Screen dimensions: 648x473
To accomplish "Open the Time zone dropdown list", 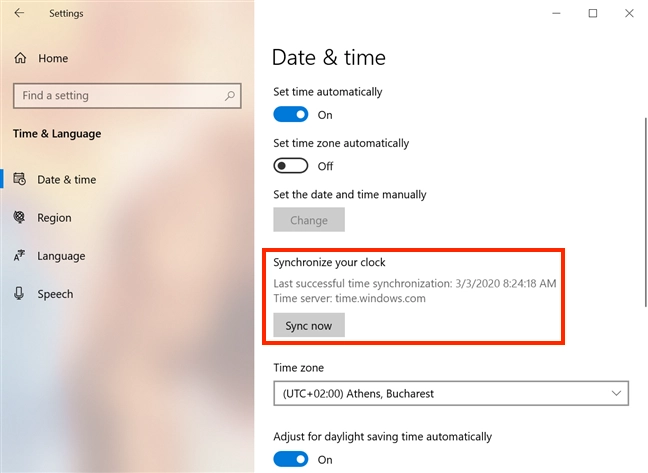I will coord(451,393).
